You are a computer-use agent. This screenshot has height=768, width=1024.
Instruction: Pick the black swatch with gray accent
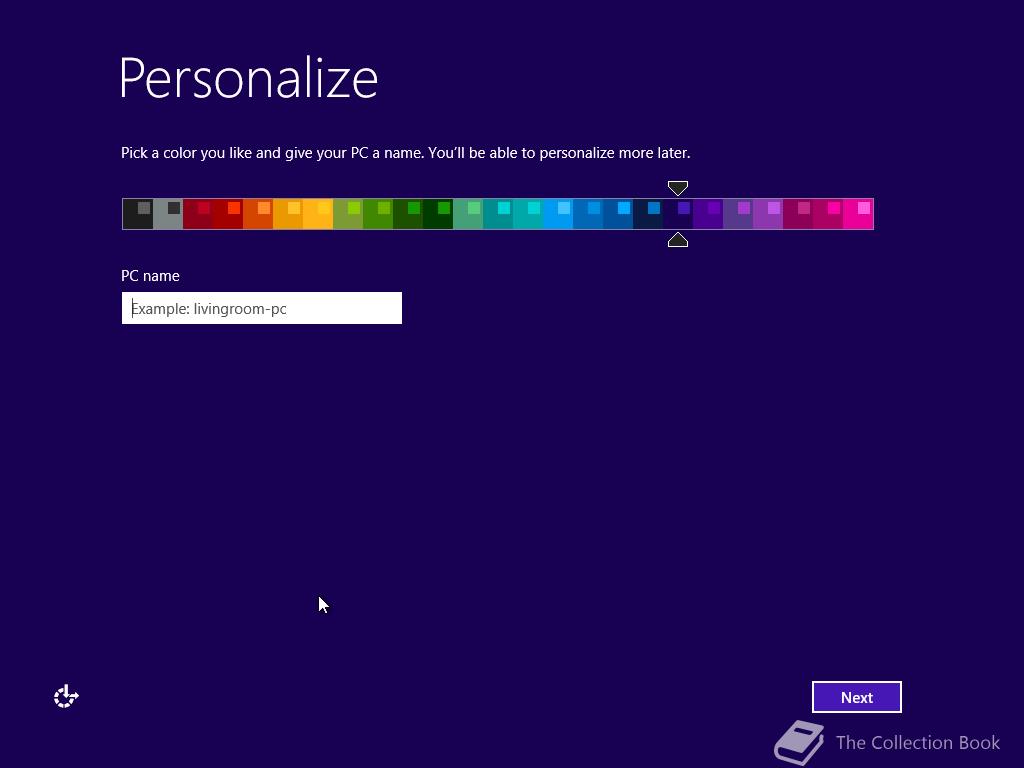(x=138, y=214)
